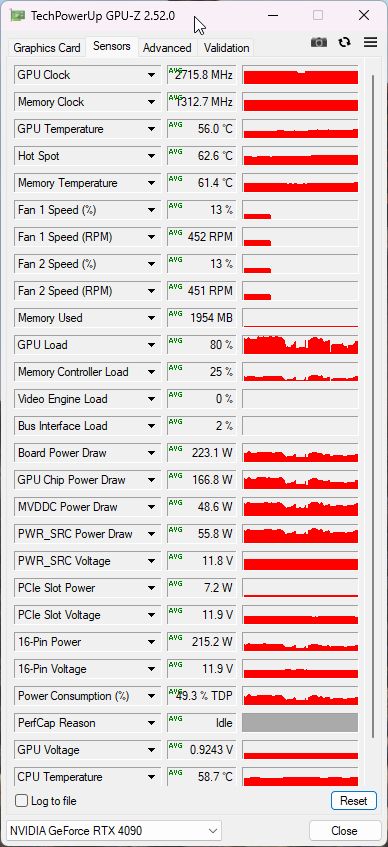This screenshot has height=847, width=388.
Task: Click the GPU Clock 2715.8 MHz value
Action: 202,75
